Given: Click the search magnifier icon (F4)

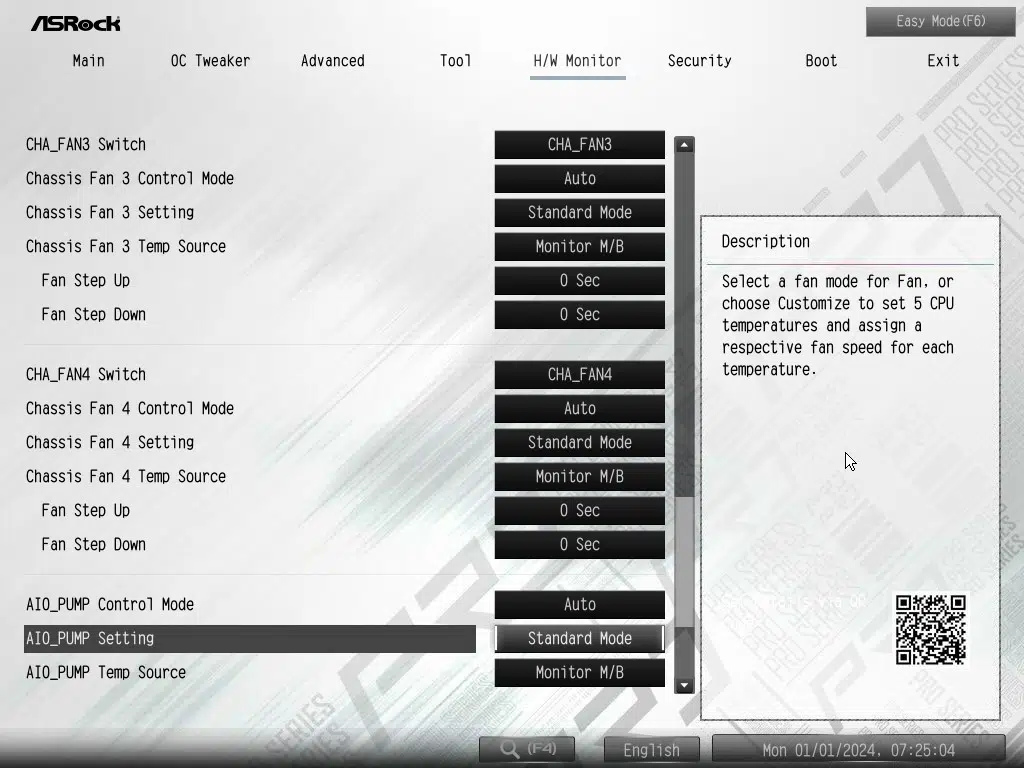Looking at the screenshot, I should (x=510, y=748).
